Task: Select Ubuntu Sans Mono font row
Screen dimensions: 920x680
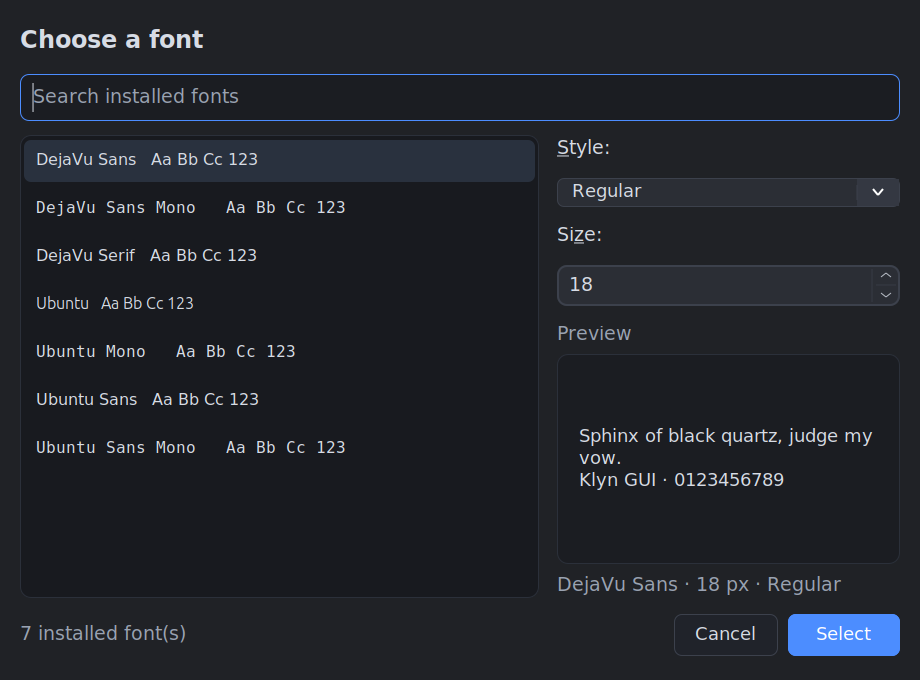Action: click(x=279, y=448)
